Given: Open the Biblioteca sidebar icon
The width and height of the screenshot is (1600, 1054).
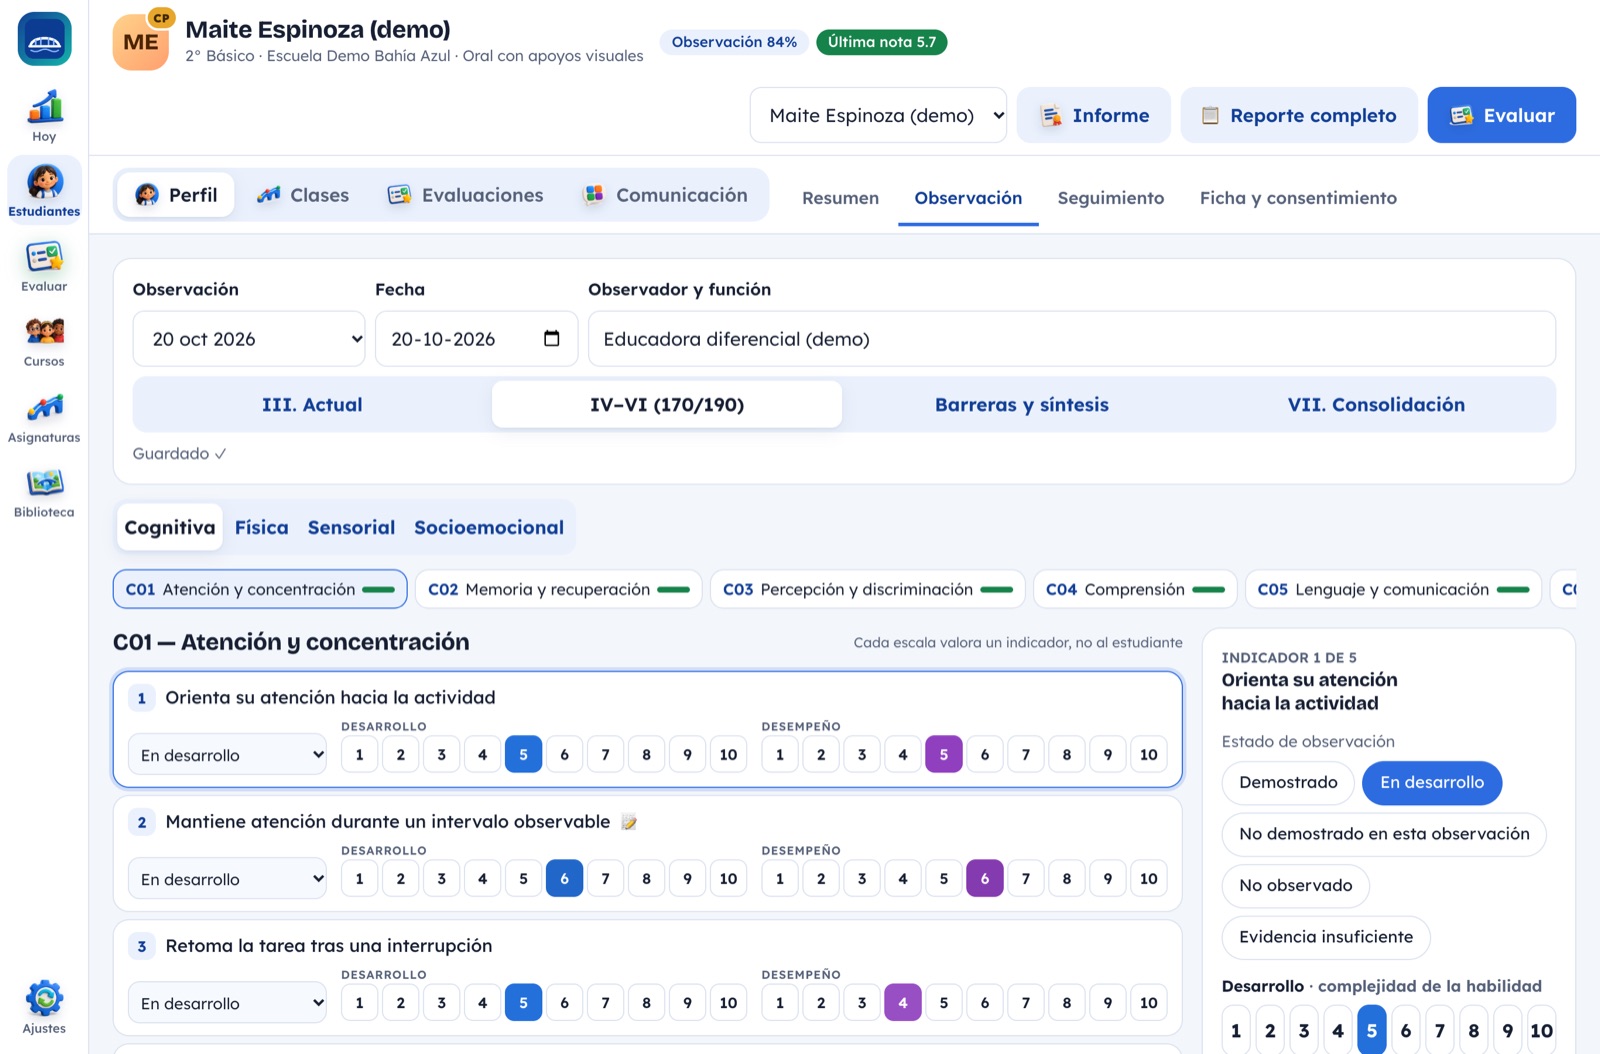Looking at the screenshot, I should tap(44, 492).
